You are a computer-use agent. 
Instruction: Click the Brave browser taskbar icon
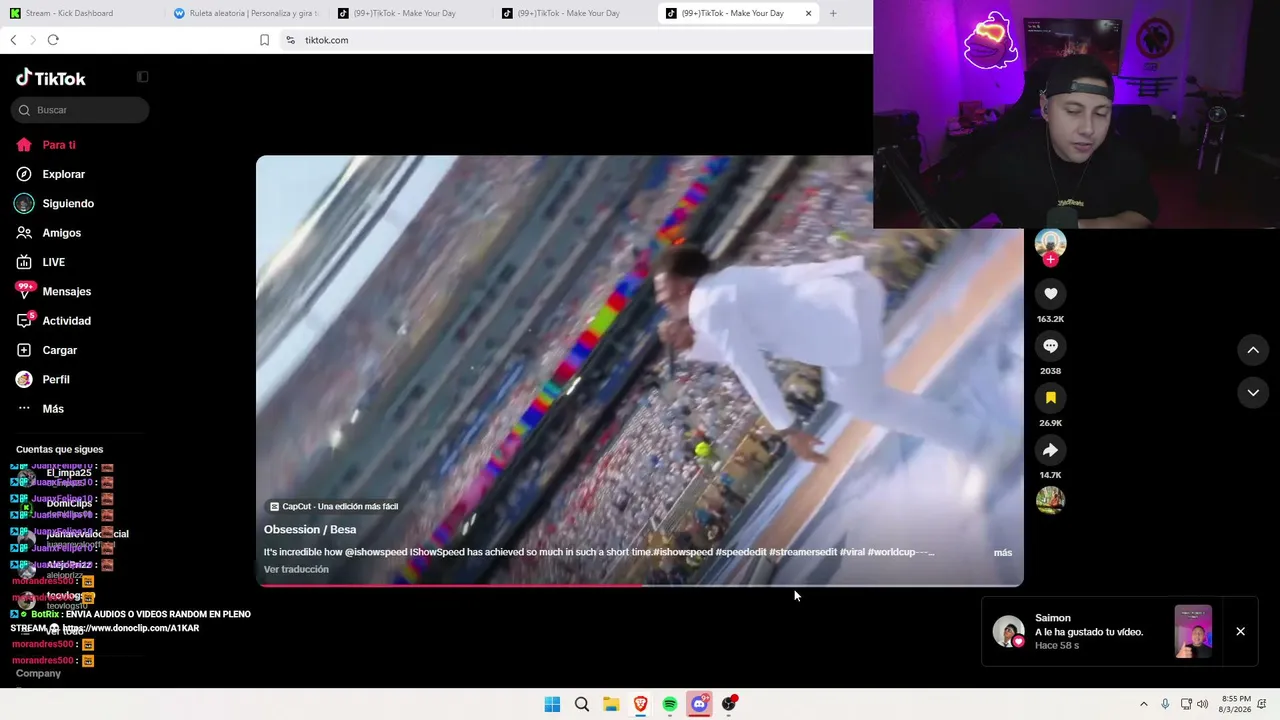[640, 704]
